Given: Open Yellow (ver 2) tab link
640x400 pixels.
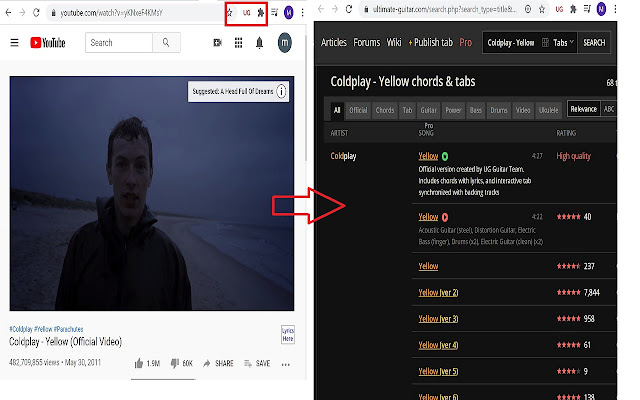Looking at the screenshot, I should [438, 293].
